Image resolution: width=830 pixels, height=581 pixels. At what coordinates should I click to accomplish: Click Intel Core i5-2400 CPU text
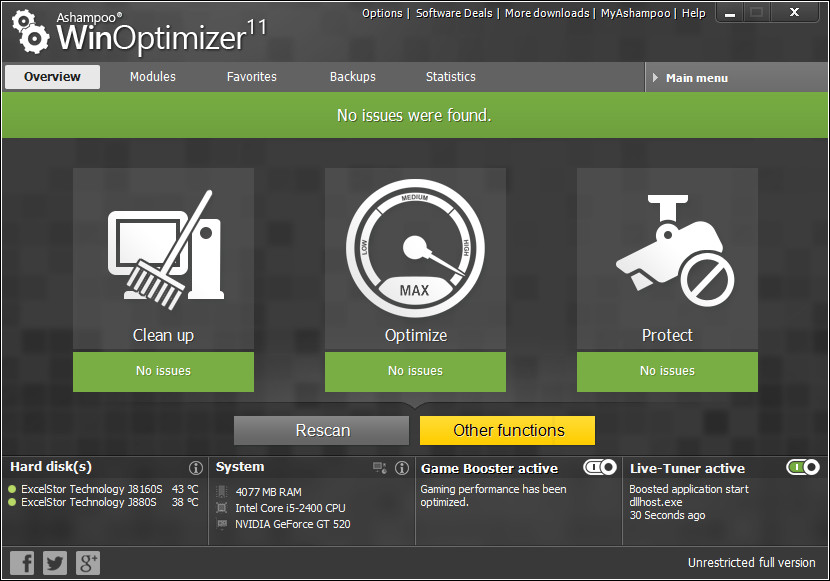pyautogui.click(x=291, y=508)
